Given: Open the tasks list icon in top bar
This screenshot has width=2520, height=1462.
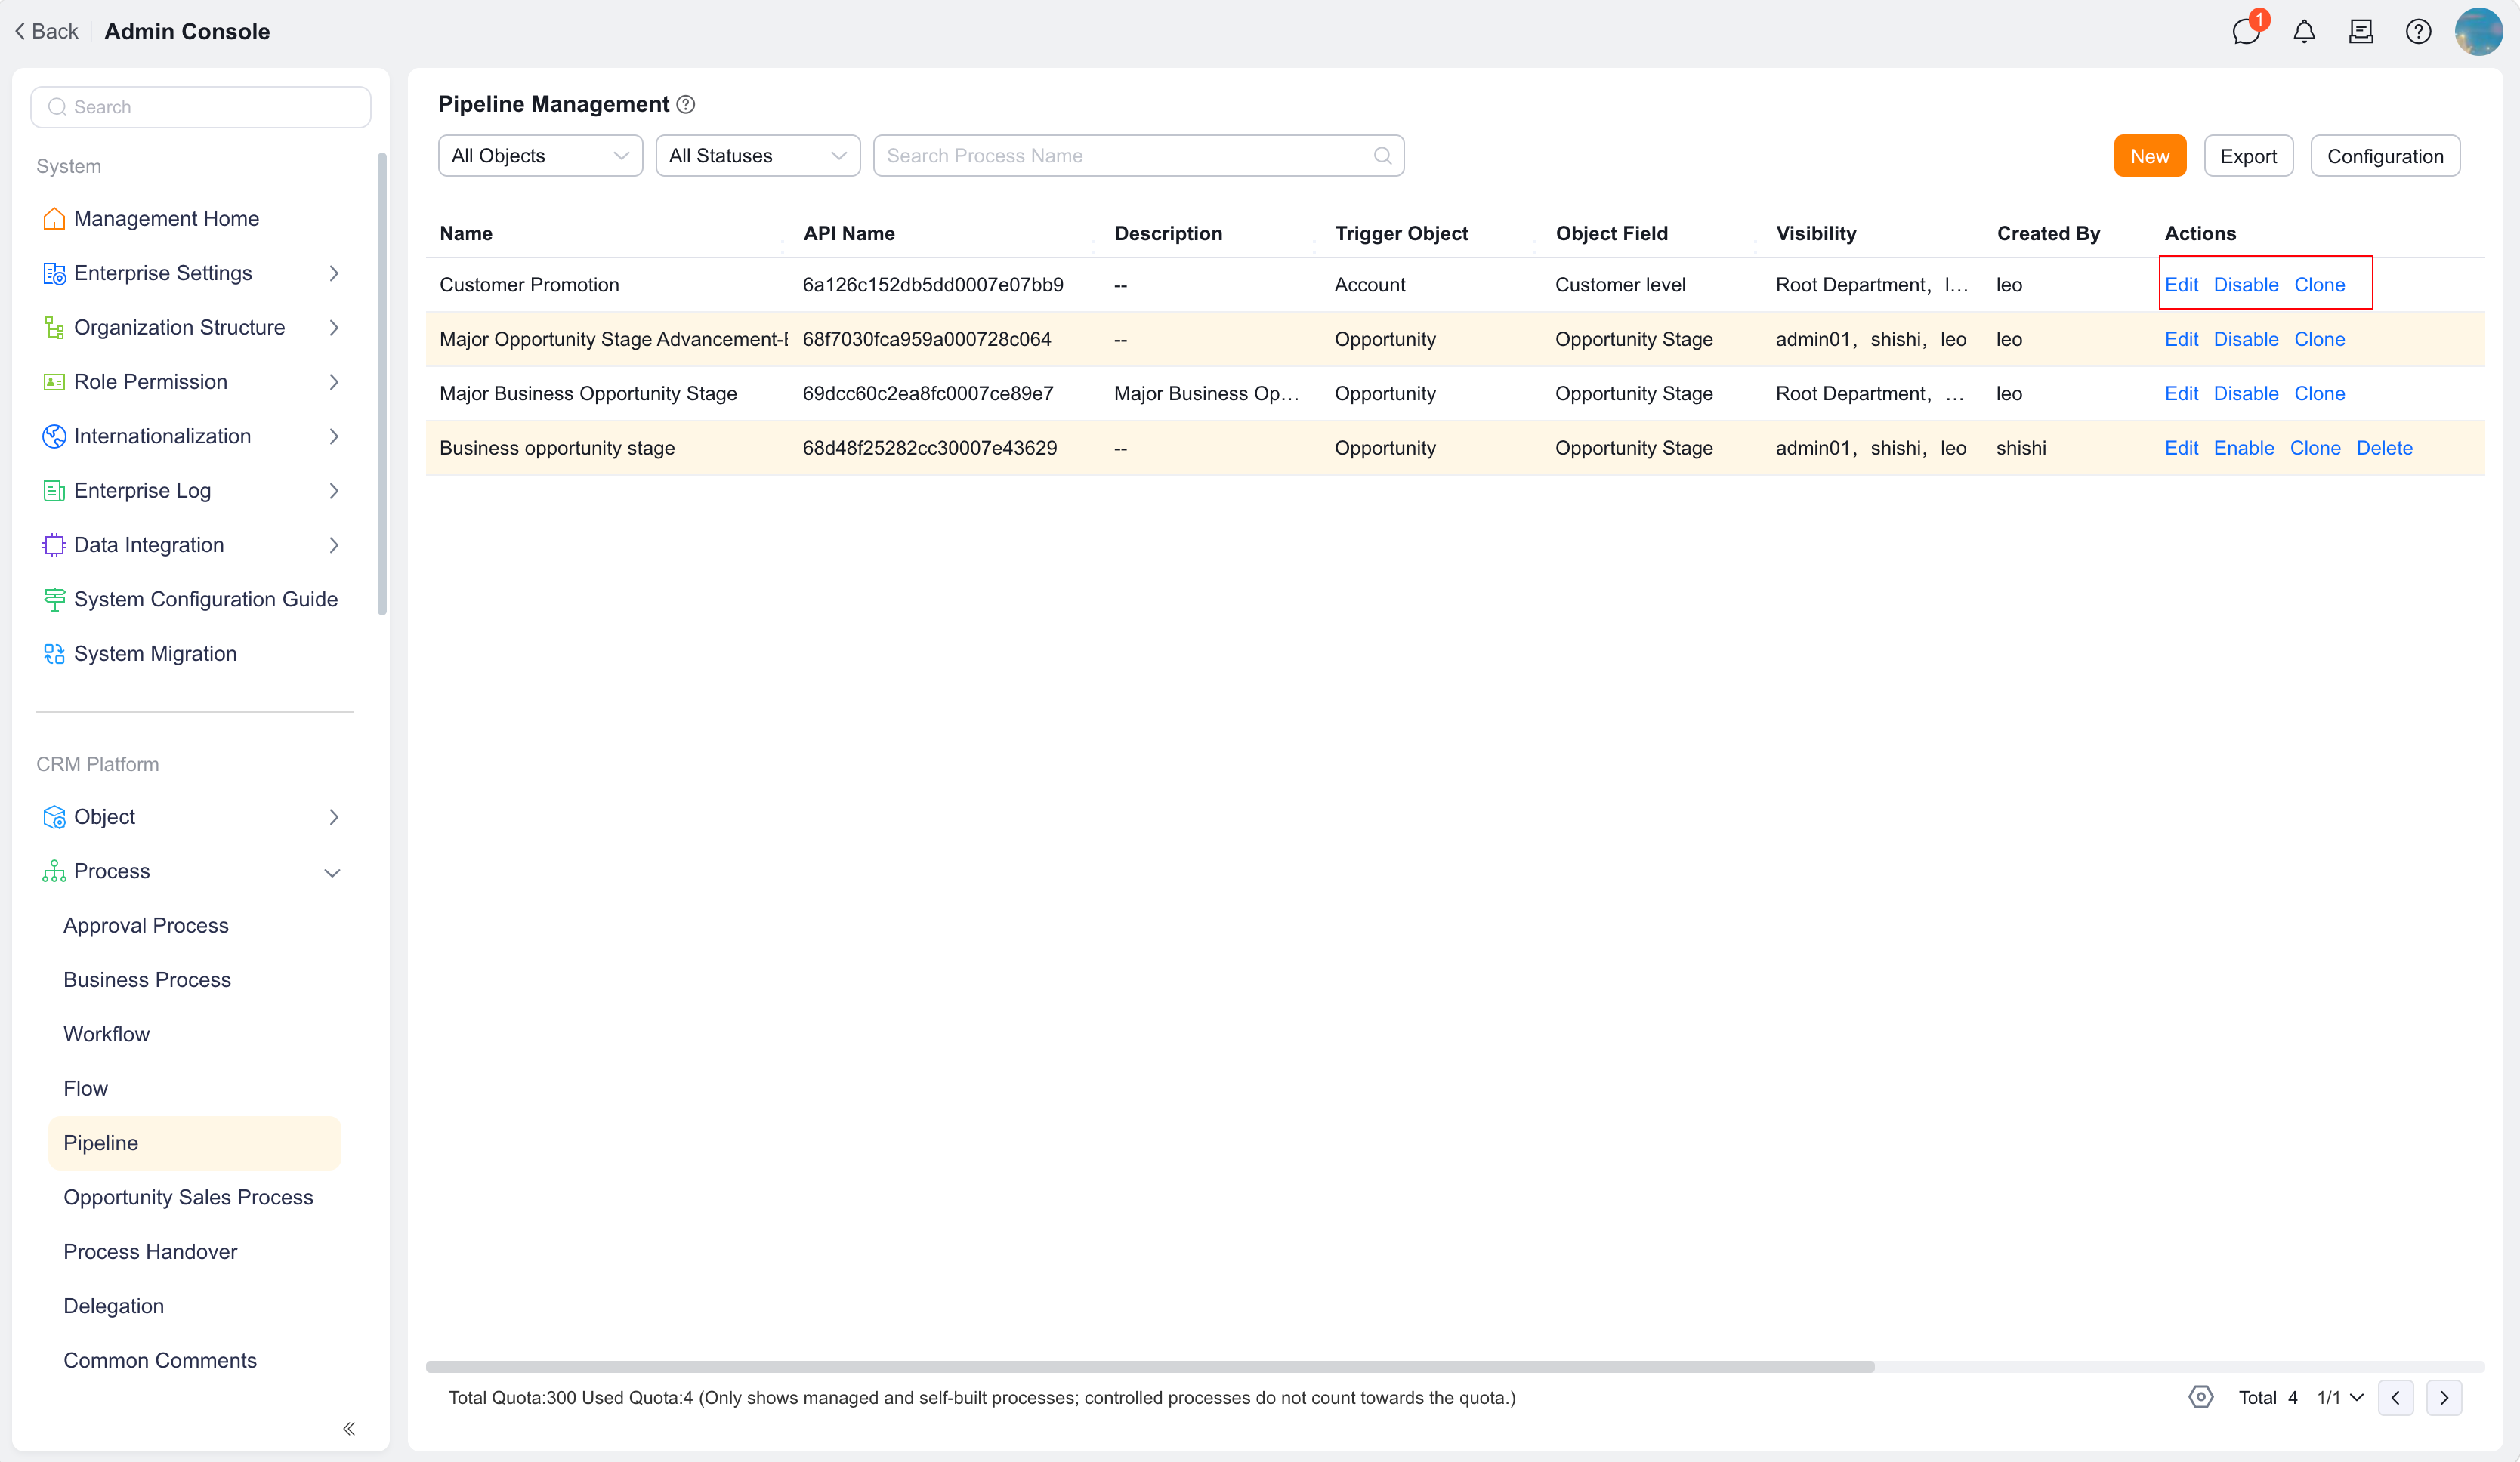Looking at the screenshot, I should (2361, 32).
